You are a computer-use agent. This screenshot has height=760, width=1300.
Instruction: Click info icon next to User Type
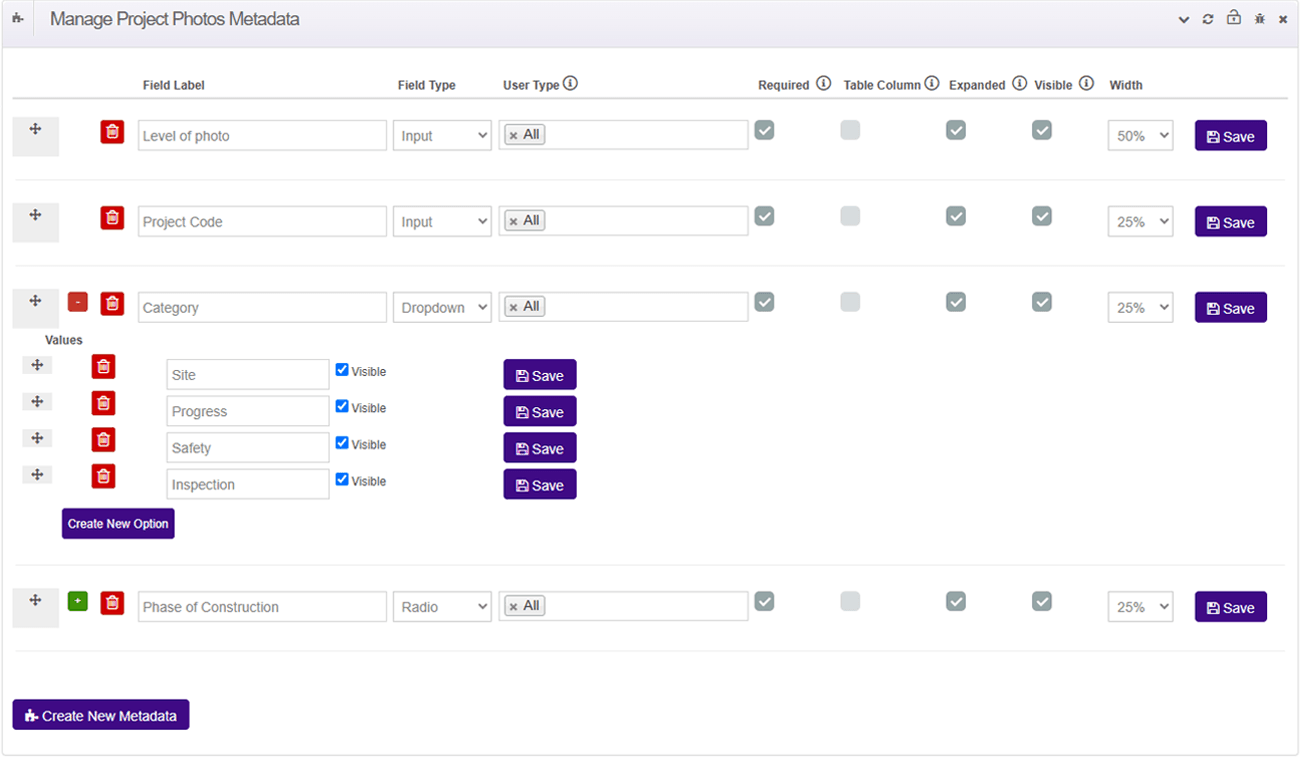(570, 84)
